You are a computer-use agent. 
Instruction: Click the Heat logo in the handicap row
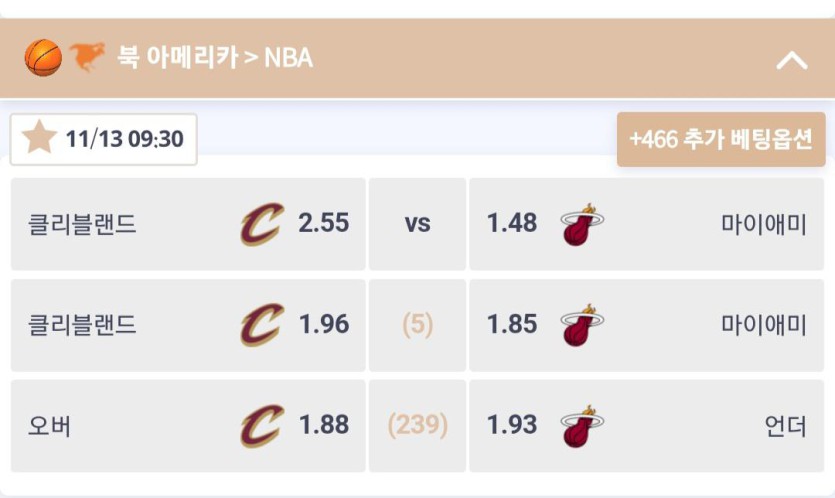(582, 325)
